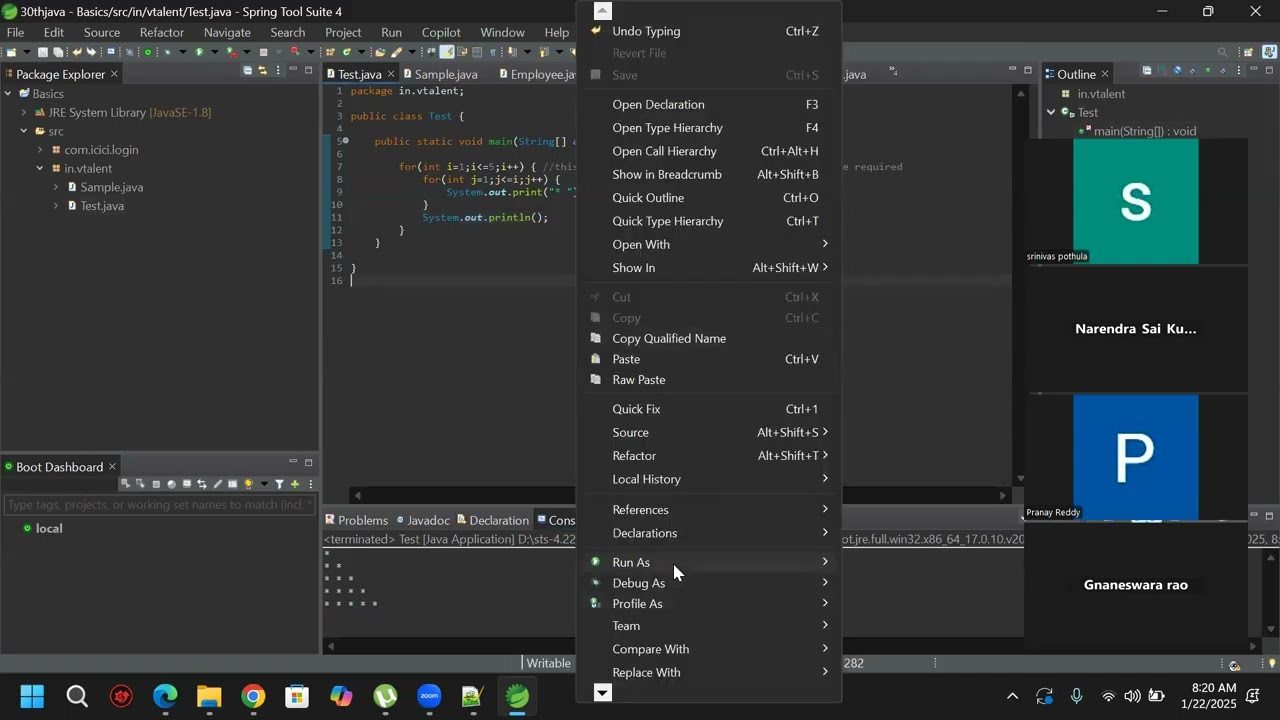Click the Zoom app icon on the taskbar

[430, 697]
